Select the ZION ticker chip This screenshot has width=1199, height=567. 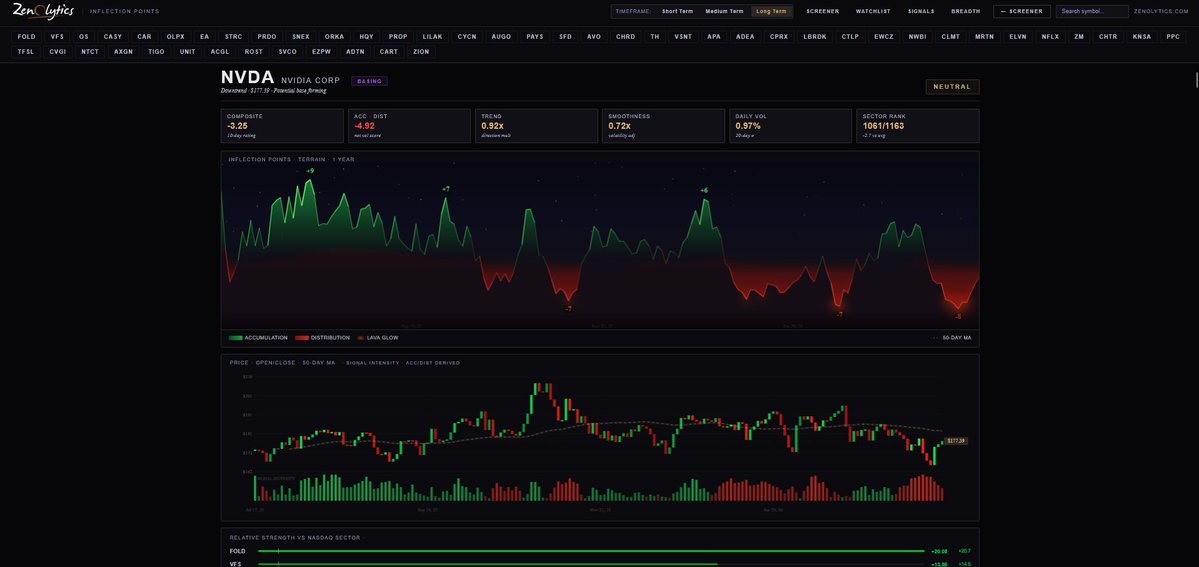(x=421, y=52)
